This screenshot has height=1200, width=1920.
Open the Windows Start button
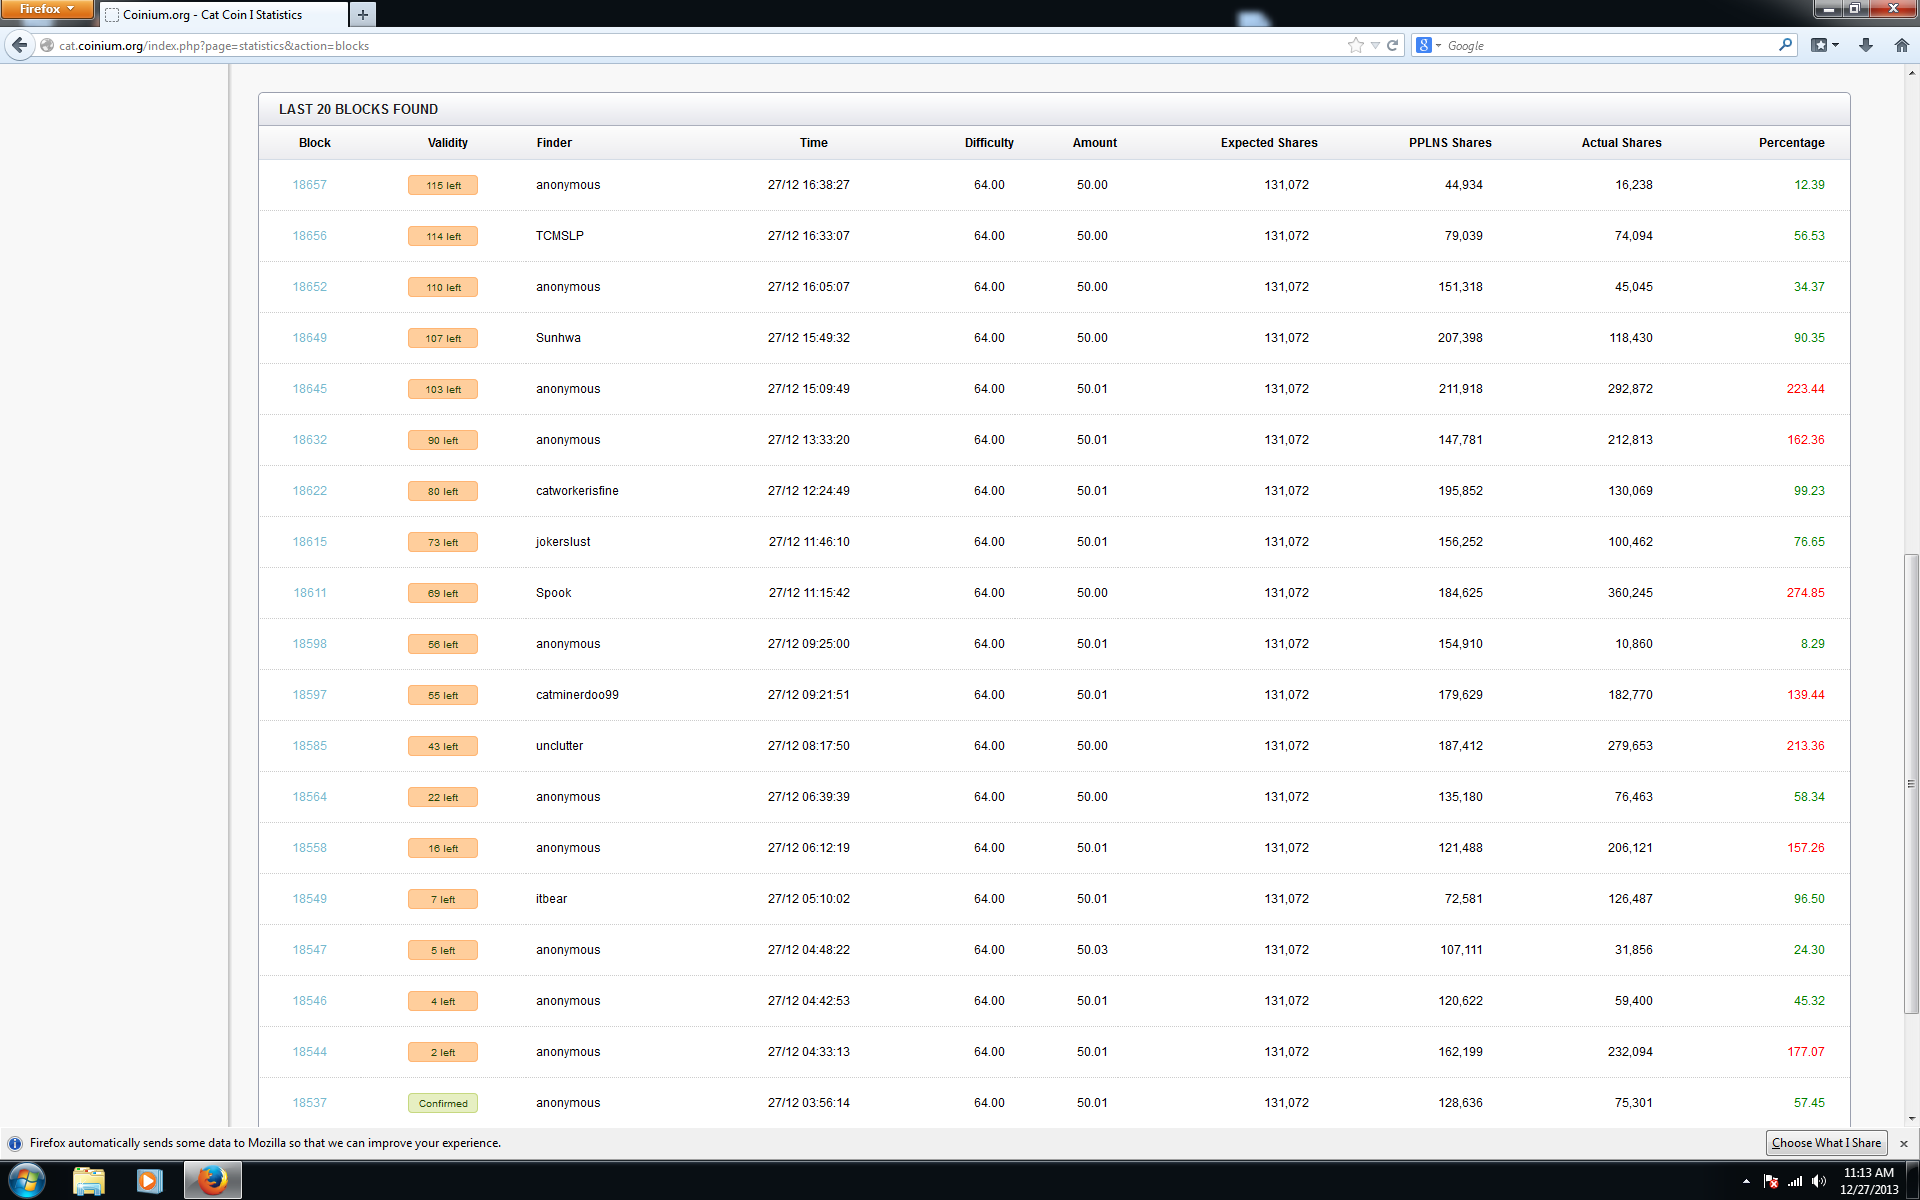coord(27,1181)
